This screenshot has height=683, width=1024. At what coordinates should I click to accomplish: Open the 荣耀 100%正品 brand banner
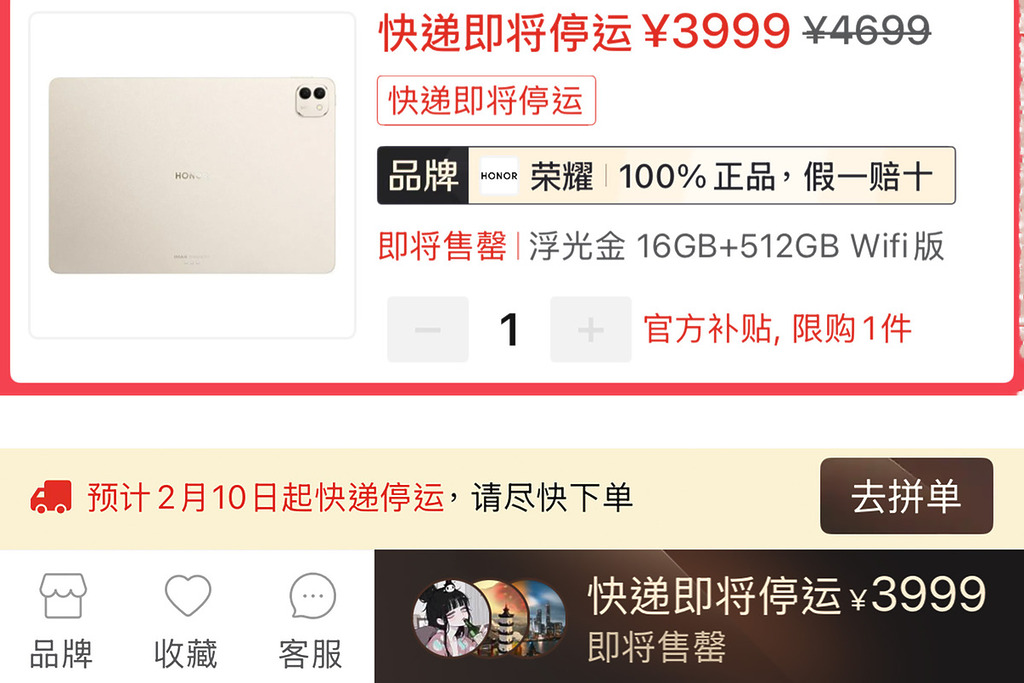pos(666,176)
